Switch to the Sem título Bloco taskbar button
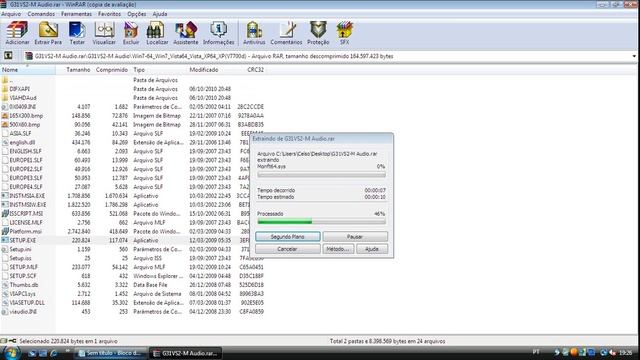Image resolution: width=640 pixels, height=360 pixels. coord(111,353)
